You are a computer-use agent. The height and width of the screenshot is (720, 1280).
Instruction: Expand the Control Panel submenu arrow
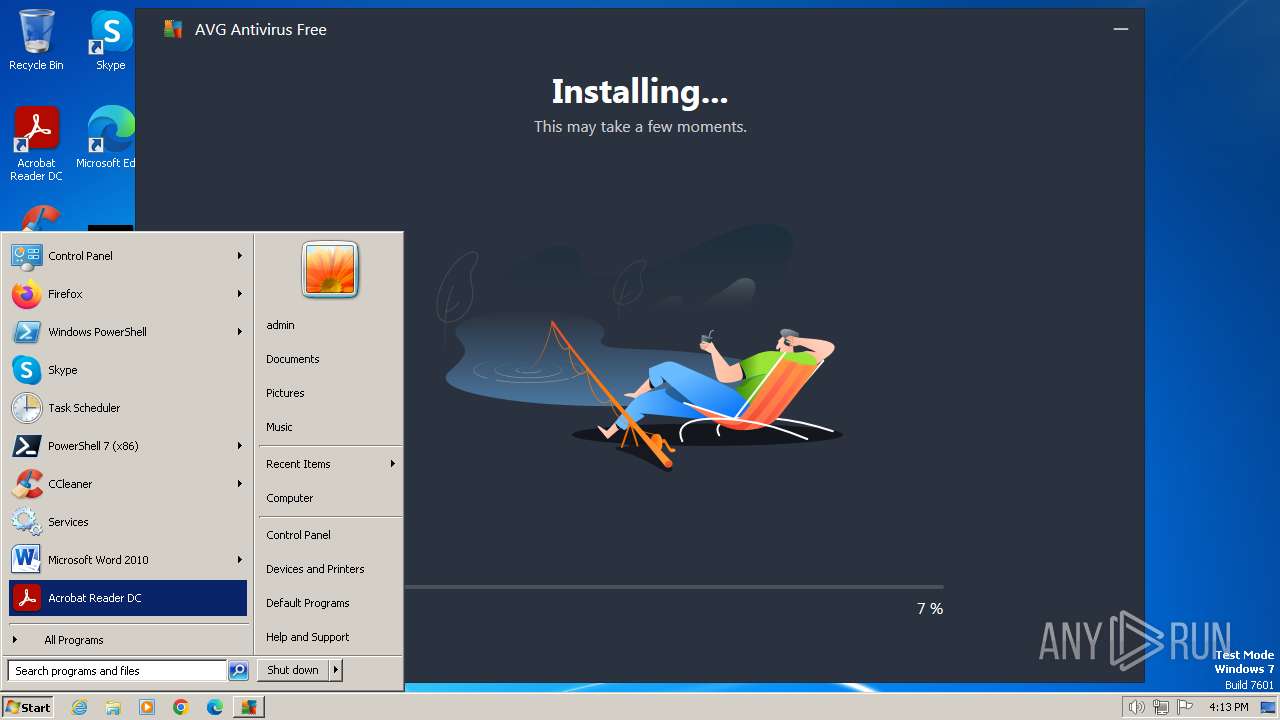[x=240, y=256]
